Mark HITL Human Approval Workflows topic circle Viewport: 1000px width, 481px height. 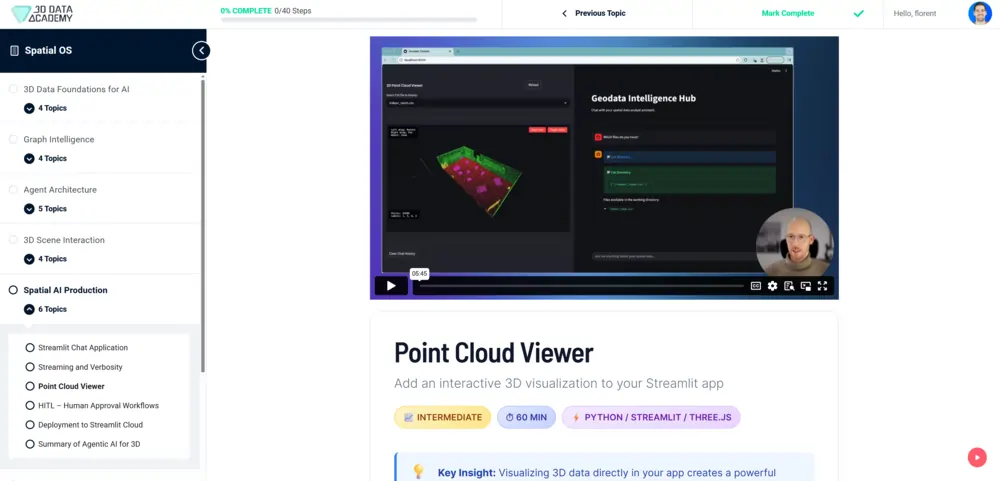pyautogui.click(x=29, y=405)
